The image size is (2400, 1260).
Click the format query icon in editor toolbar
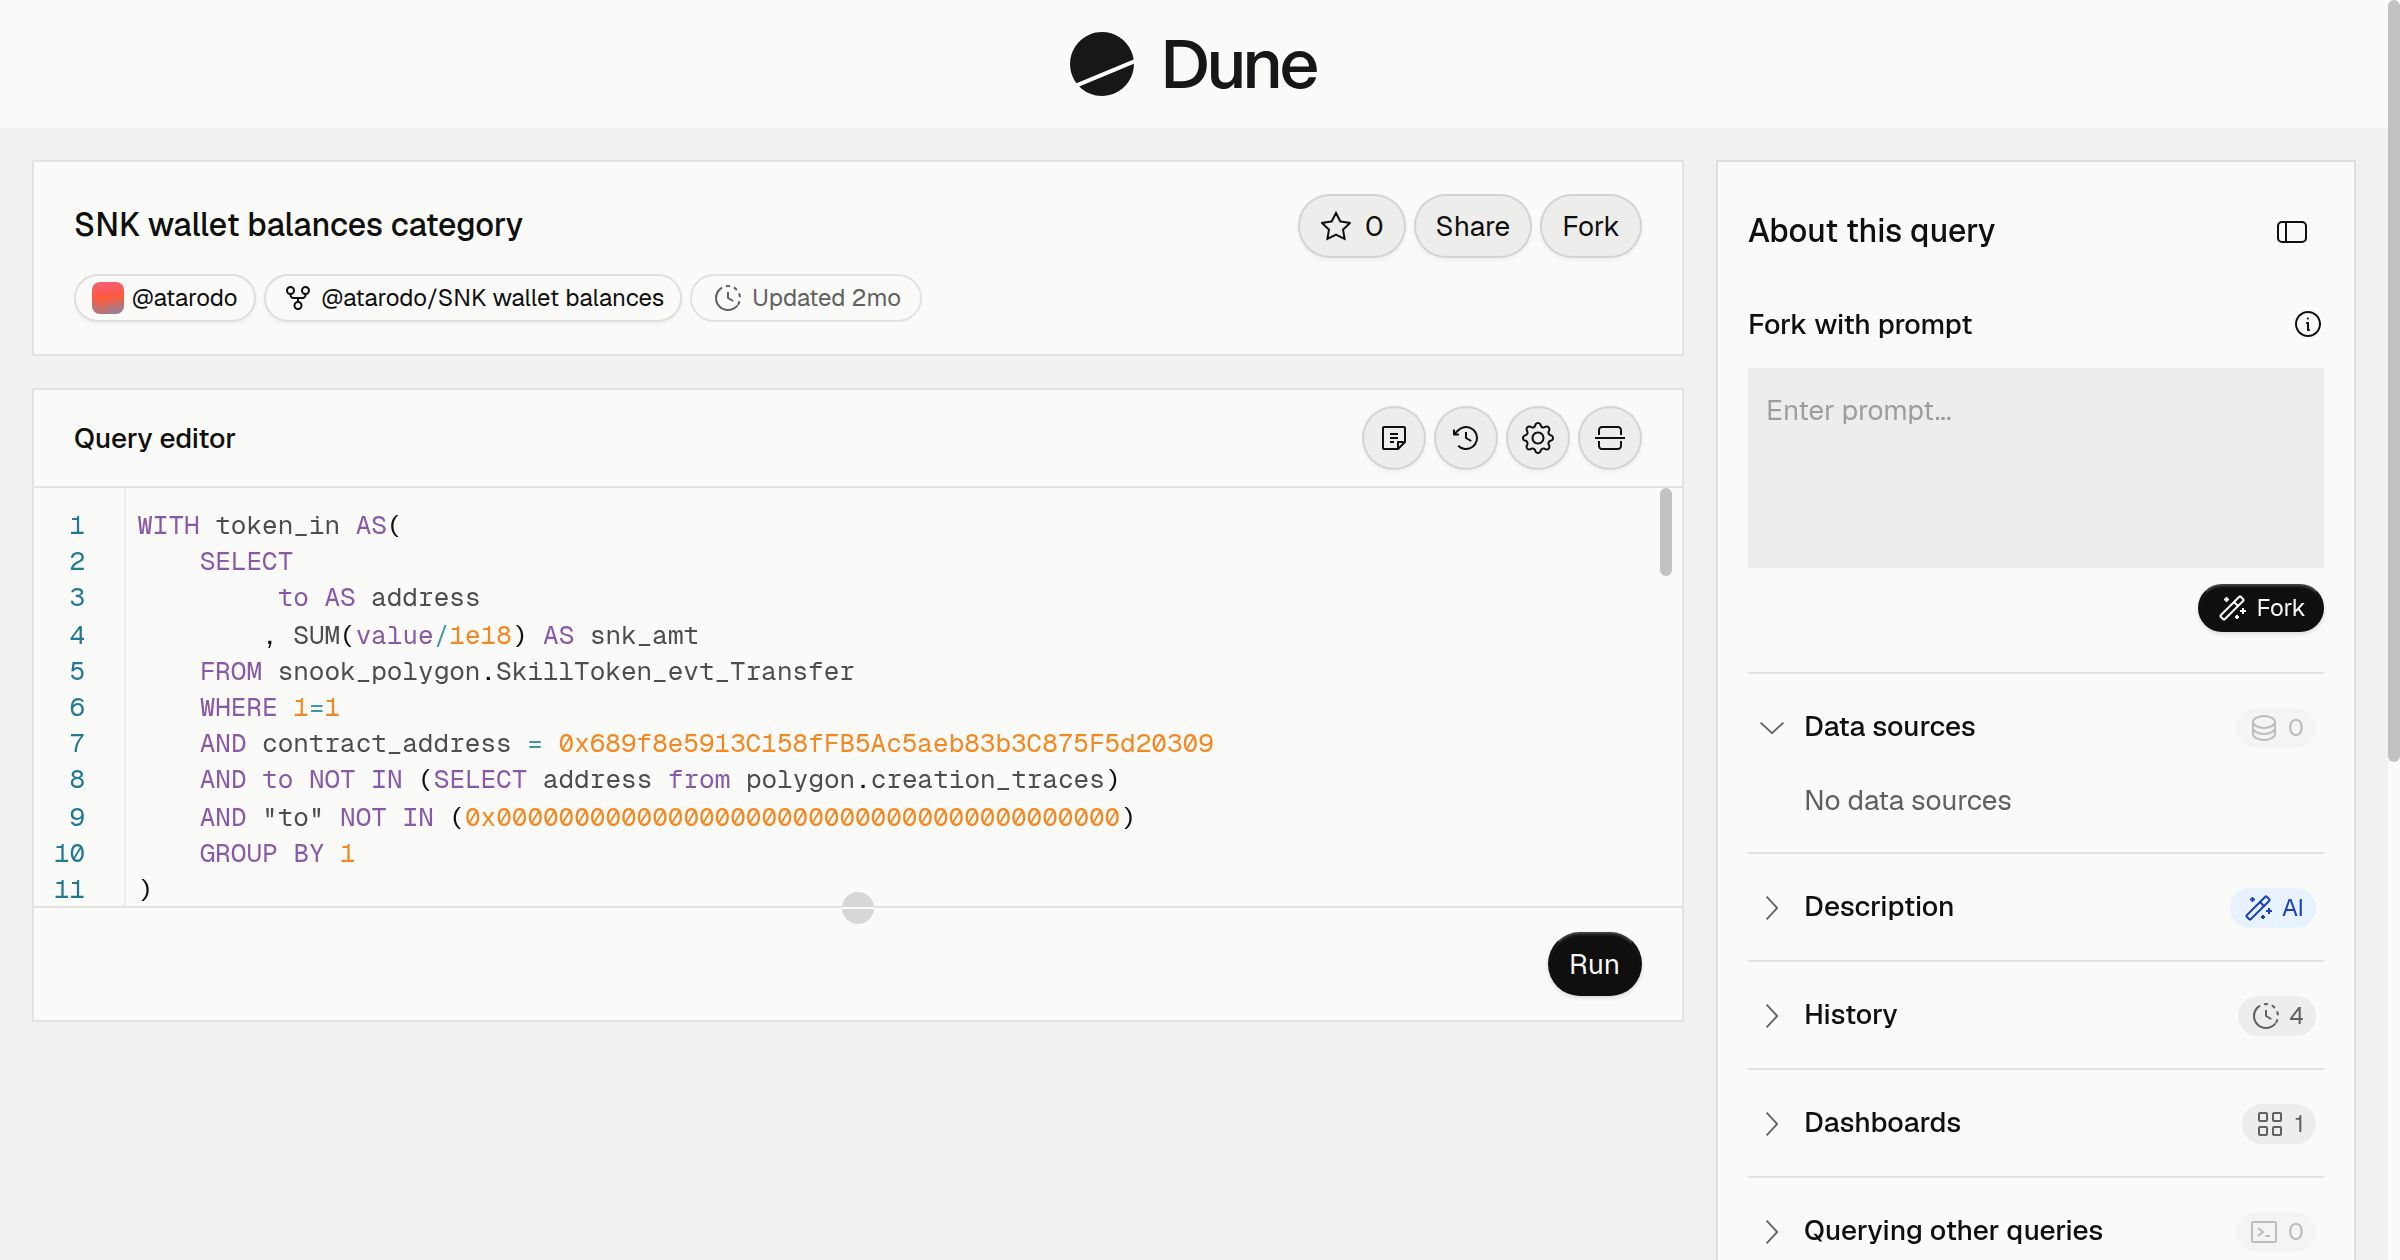click(x=1394, y=438)
